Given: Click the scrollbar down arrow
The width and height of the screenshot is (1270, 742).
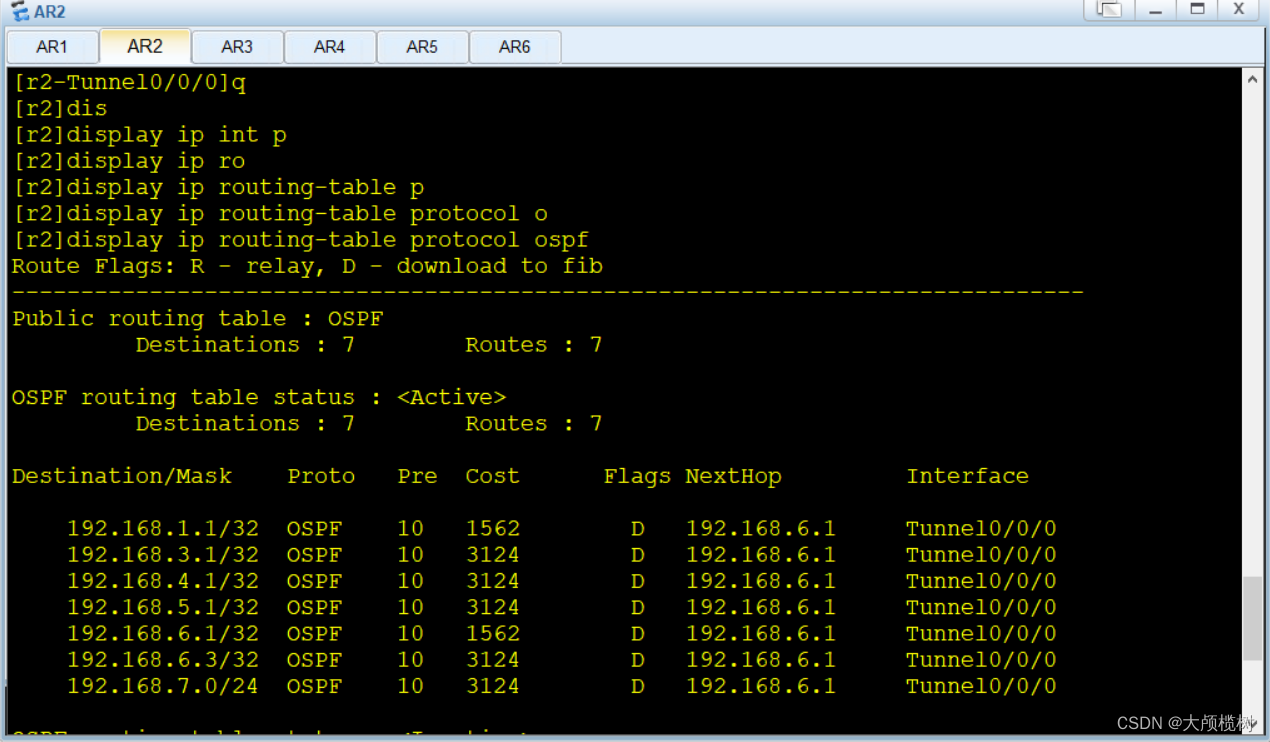Looking at the screenshot, I should point(1252,723).
